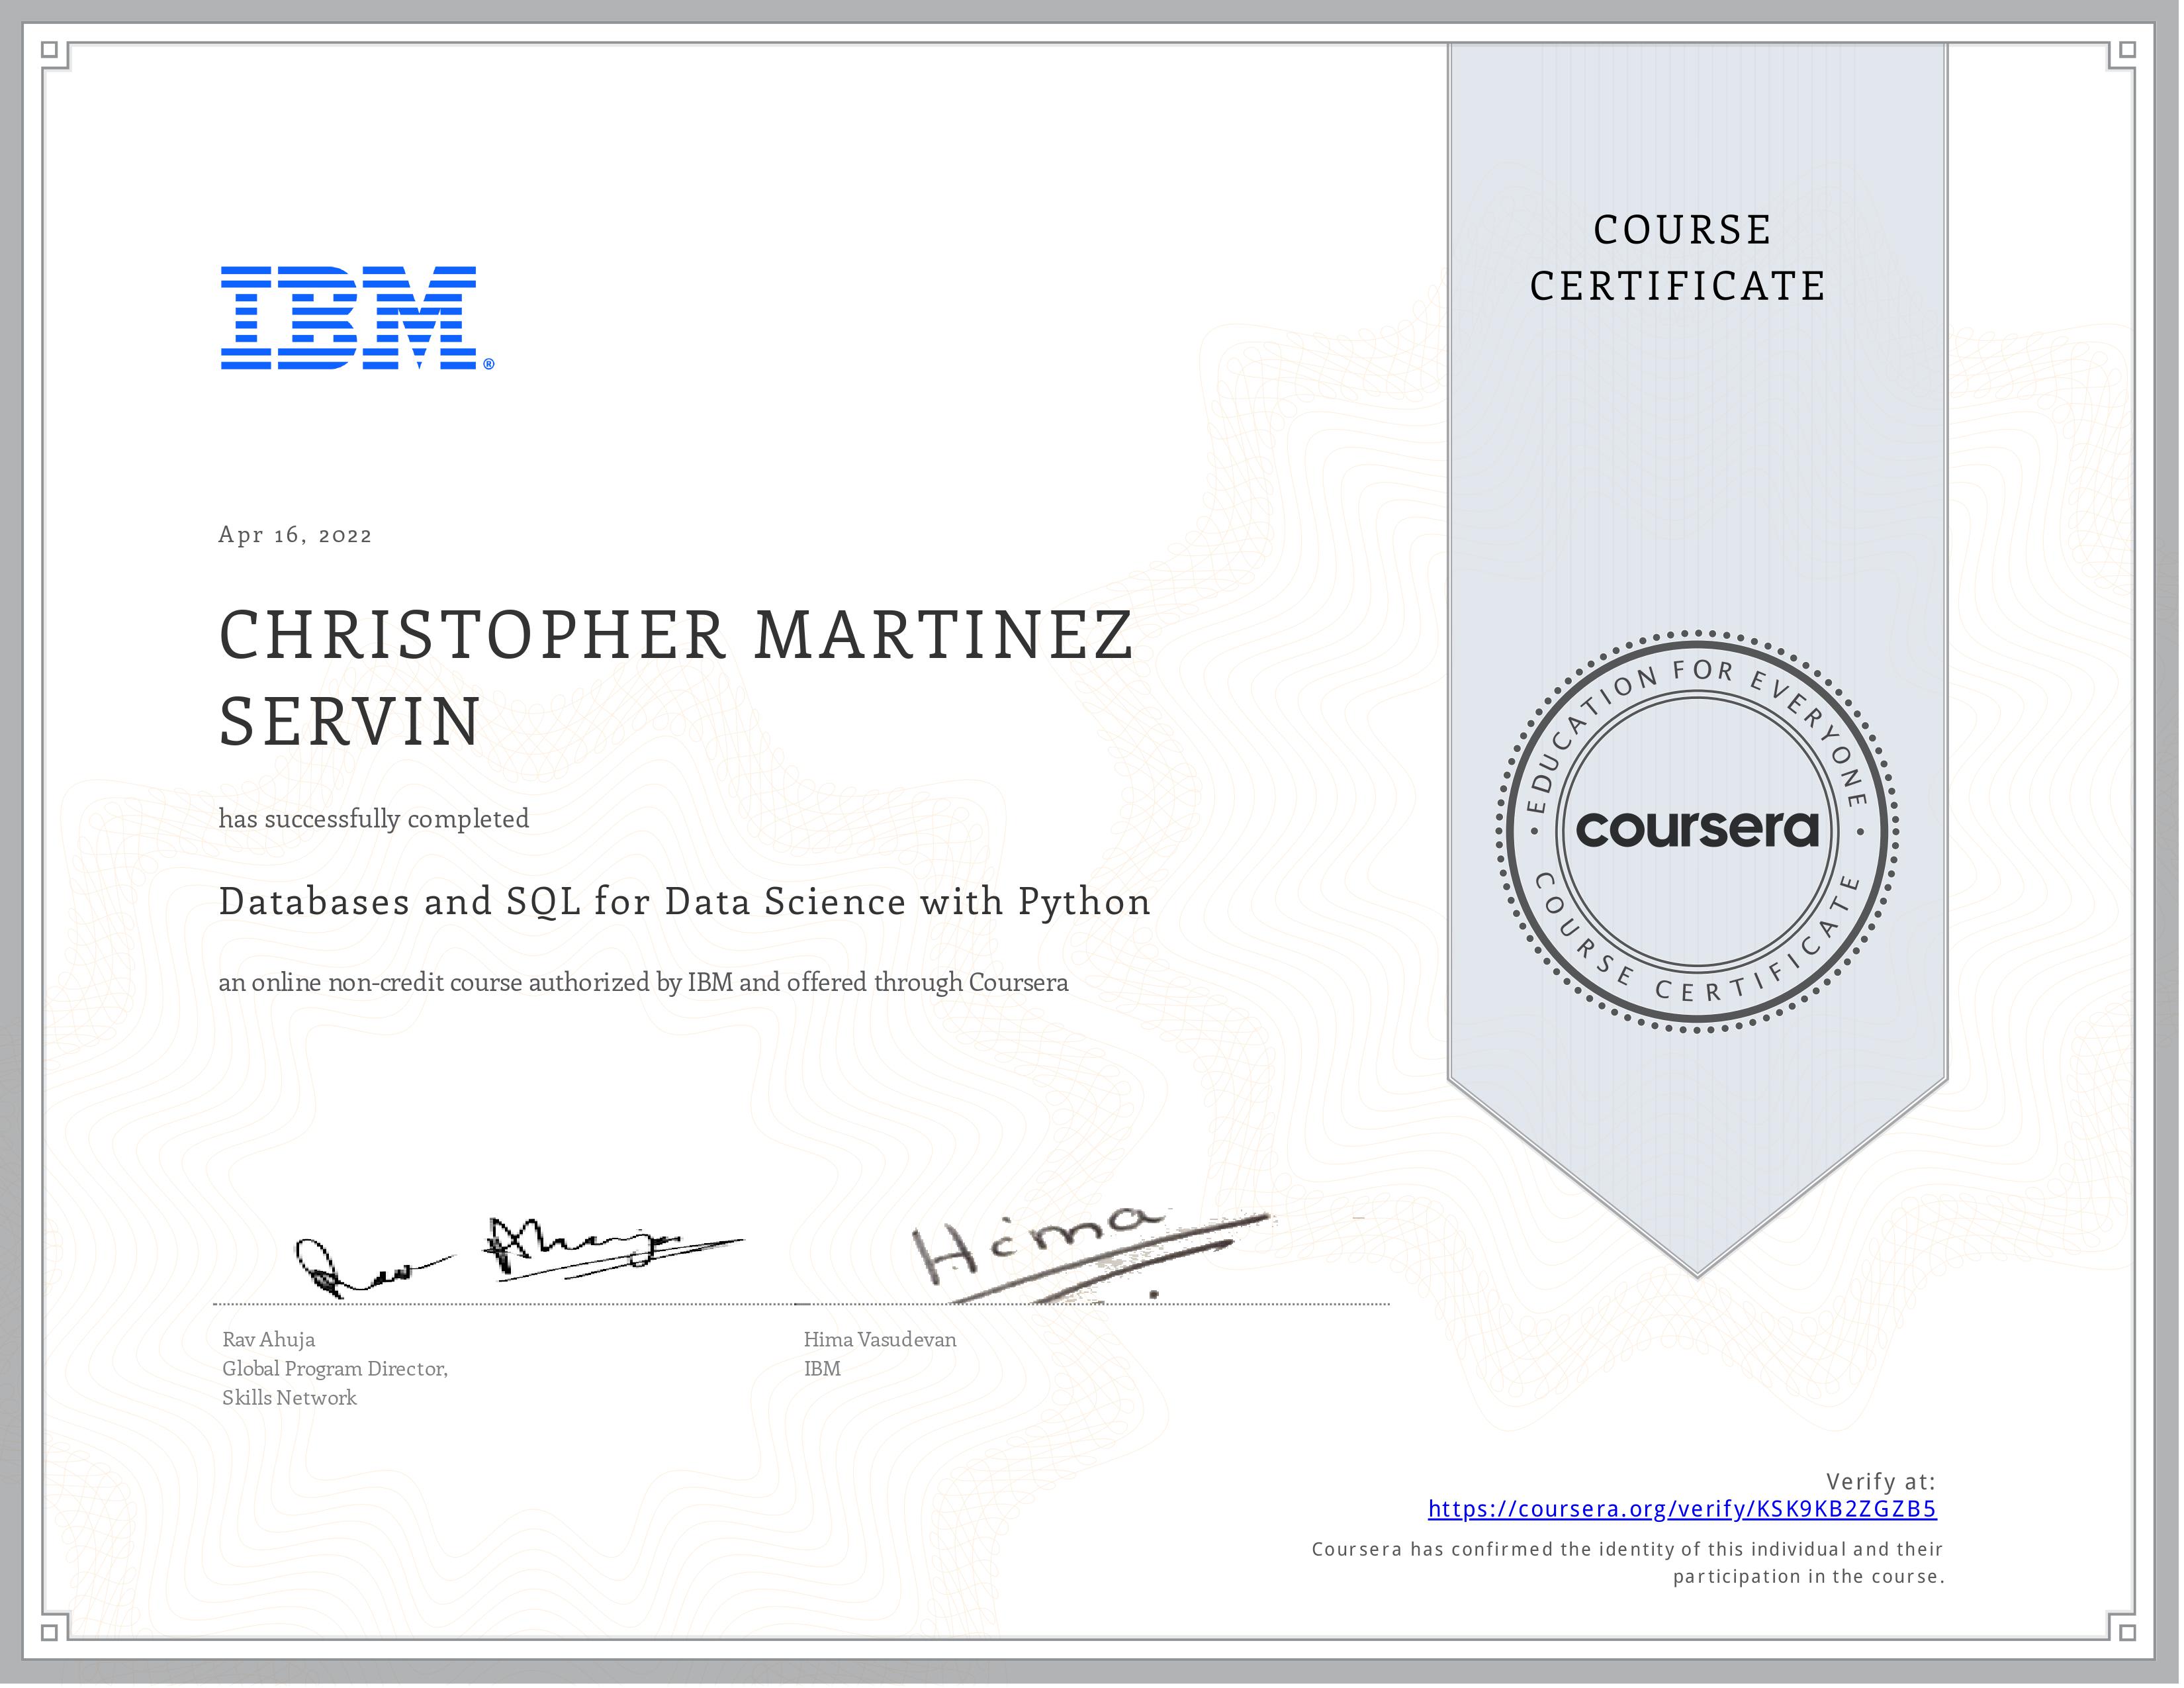
Task: Click the course title Databases and SQL
Action: pyautogui.click(x=685, y=902)
